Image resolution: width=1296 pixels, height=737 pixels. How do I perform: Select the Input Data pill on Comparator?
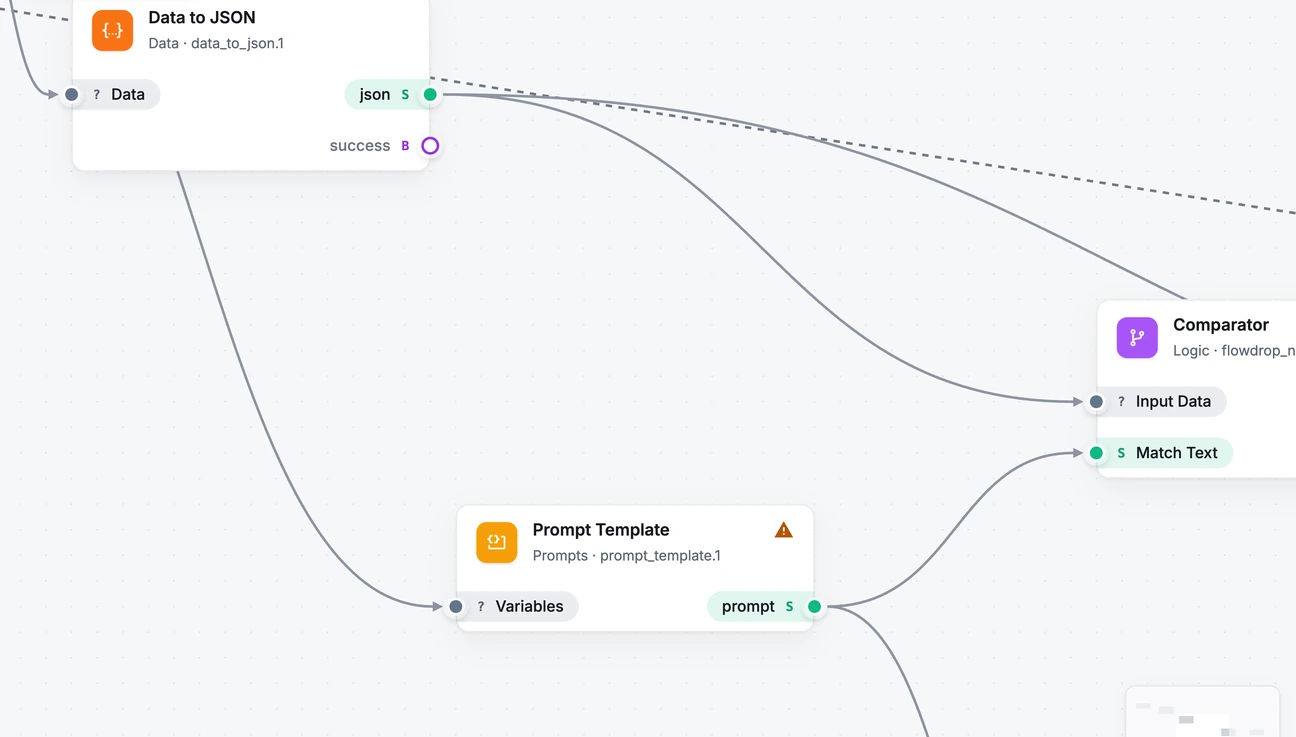[1161, 402]
